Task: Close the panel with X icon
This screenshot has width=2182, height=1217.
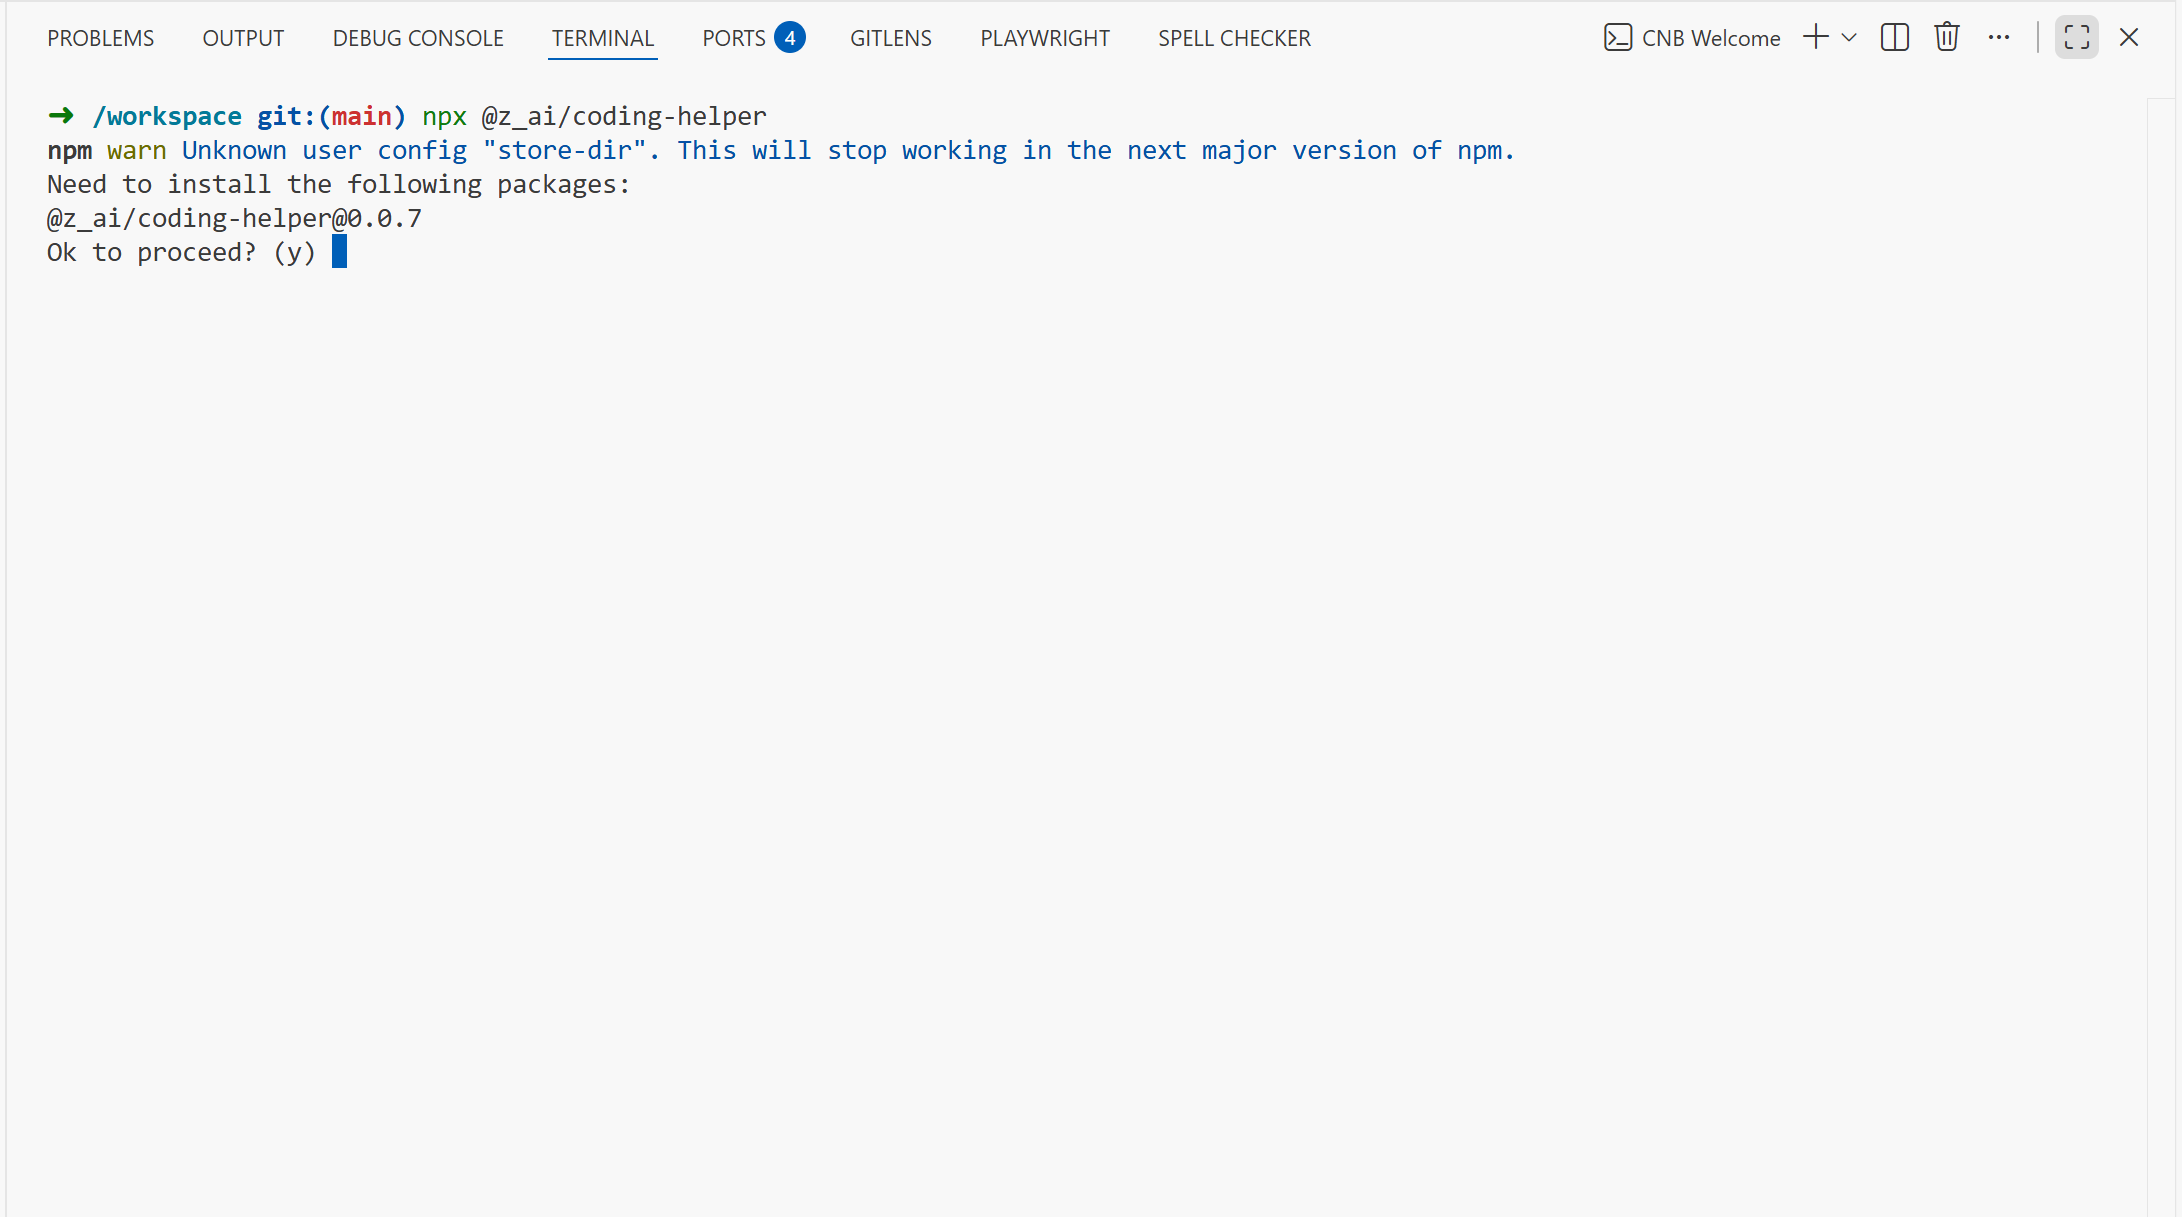Action: tap(2128, 37)
